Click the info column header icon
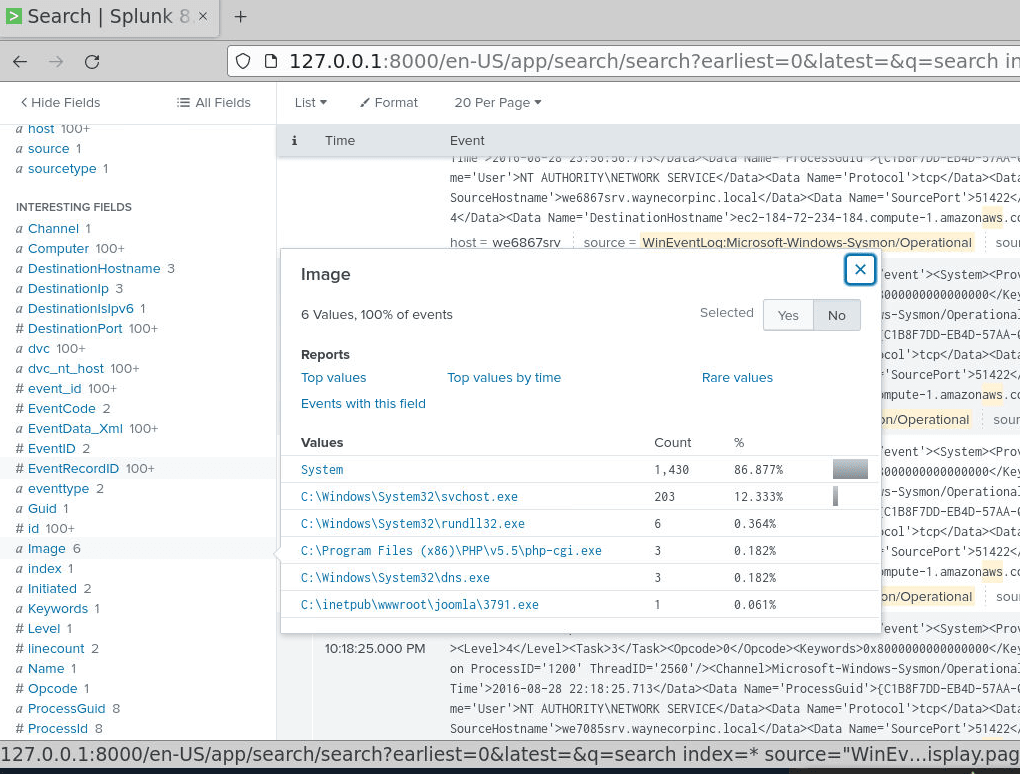 [294, 140]
